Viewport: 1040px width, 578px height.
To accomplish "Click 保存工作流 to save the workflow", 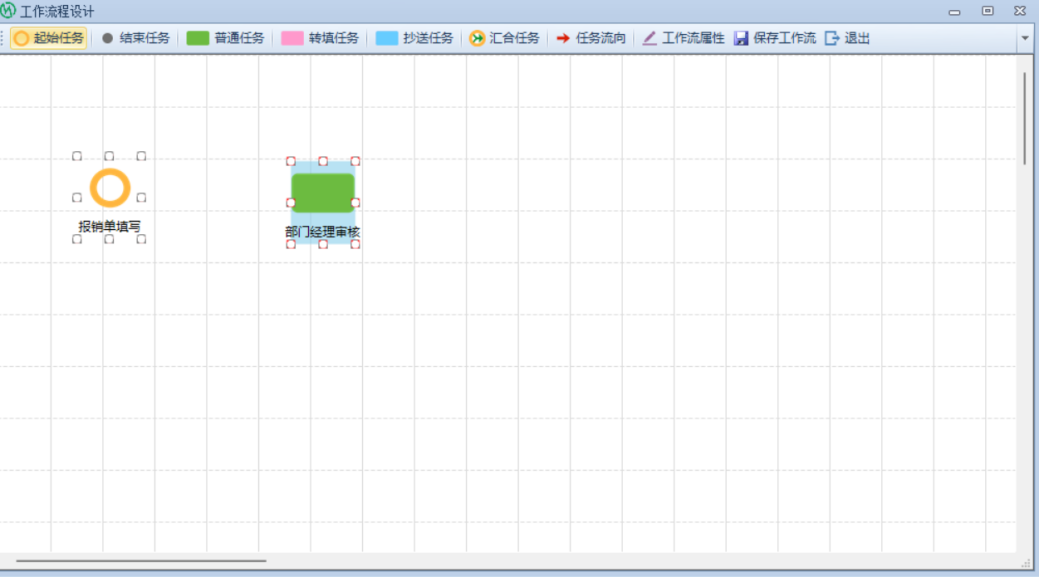I will tap(775, 38).
